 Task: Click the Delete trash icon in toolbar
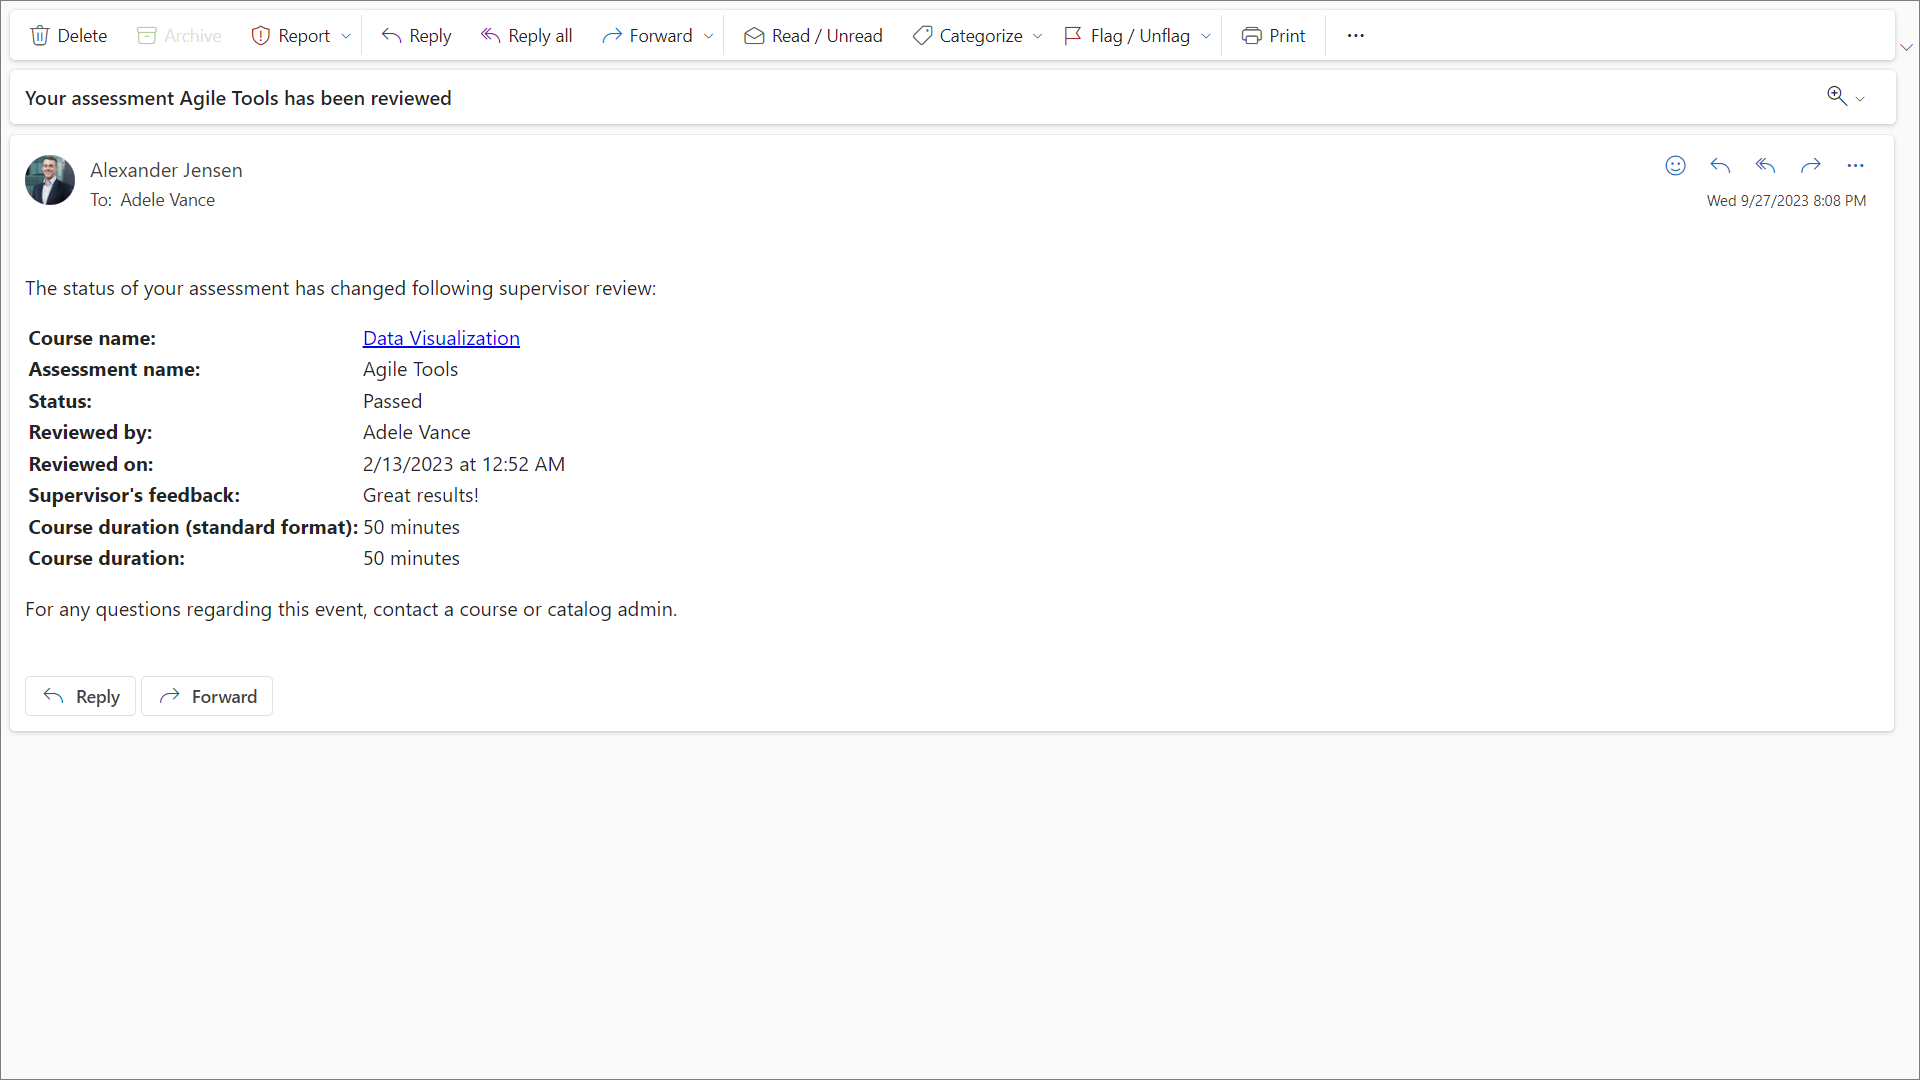pyautogui.click(x=40, y=36)
